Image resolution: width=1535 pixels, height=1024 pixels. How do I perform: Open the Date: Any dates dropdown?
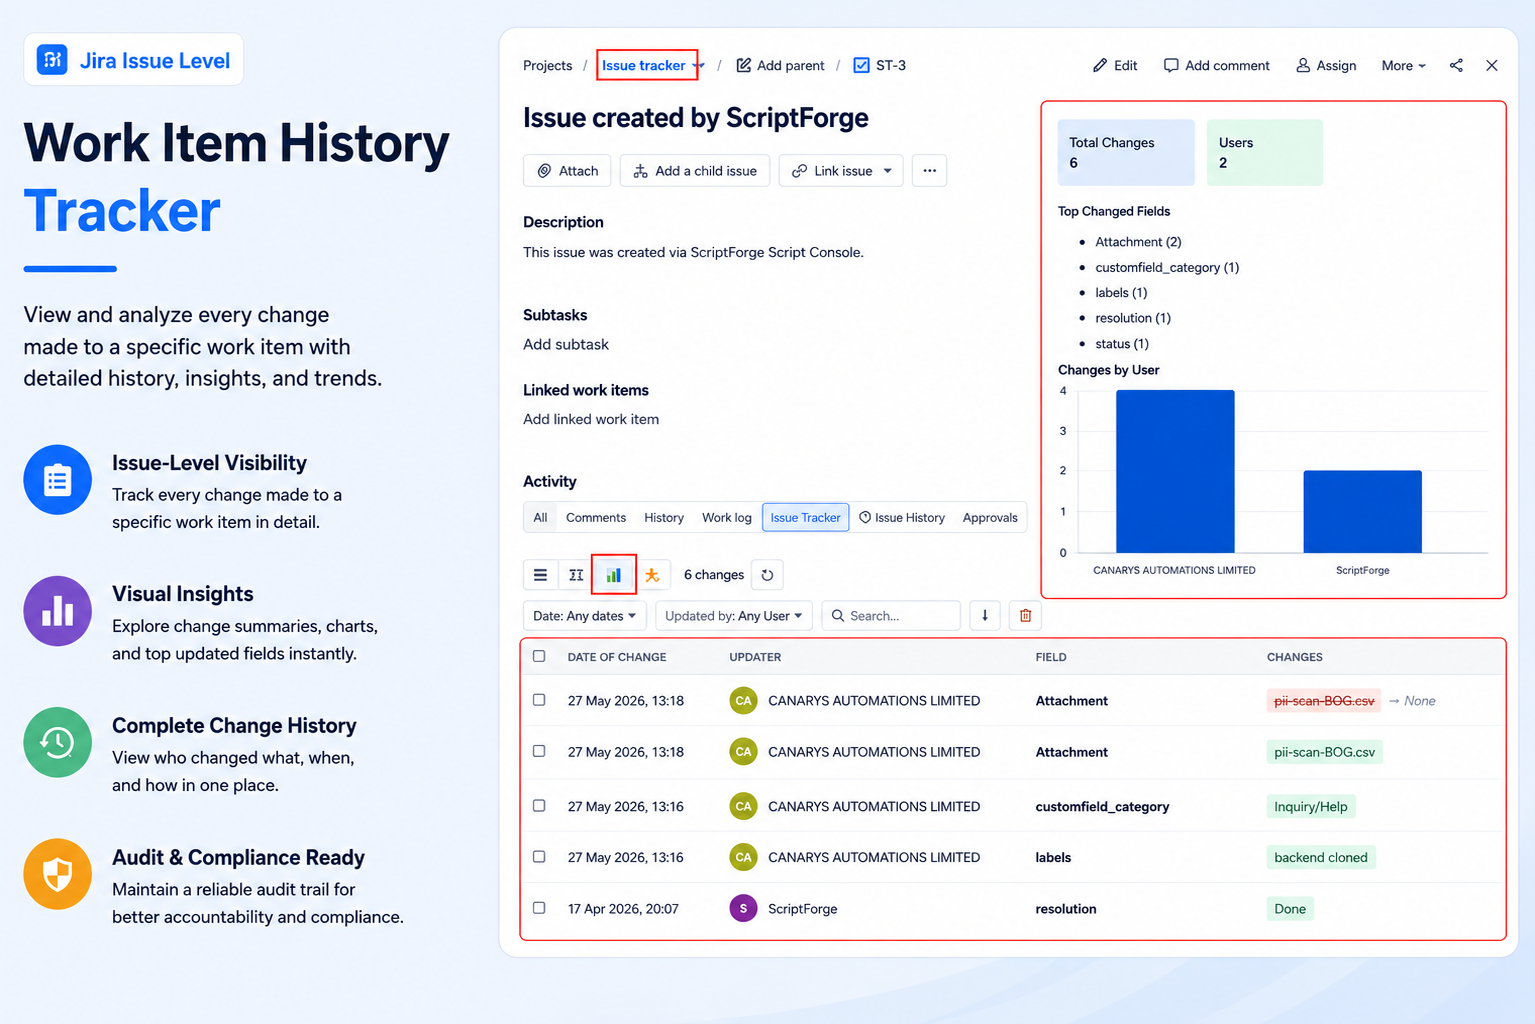[x=585, y=616]
